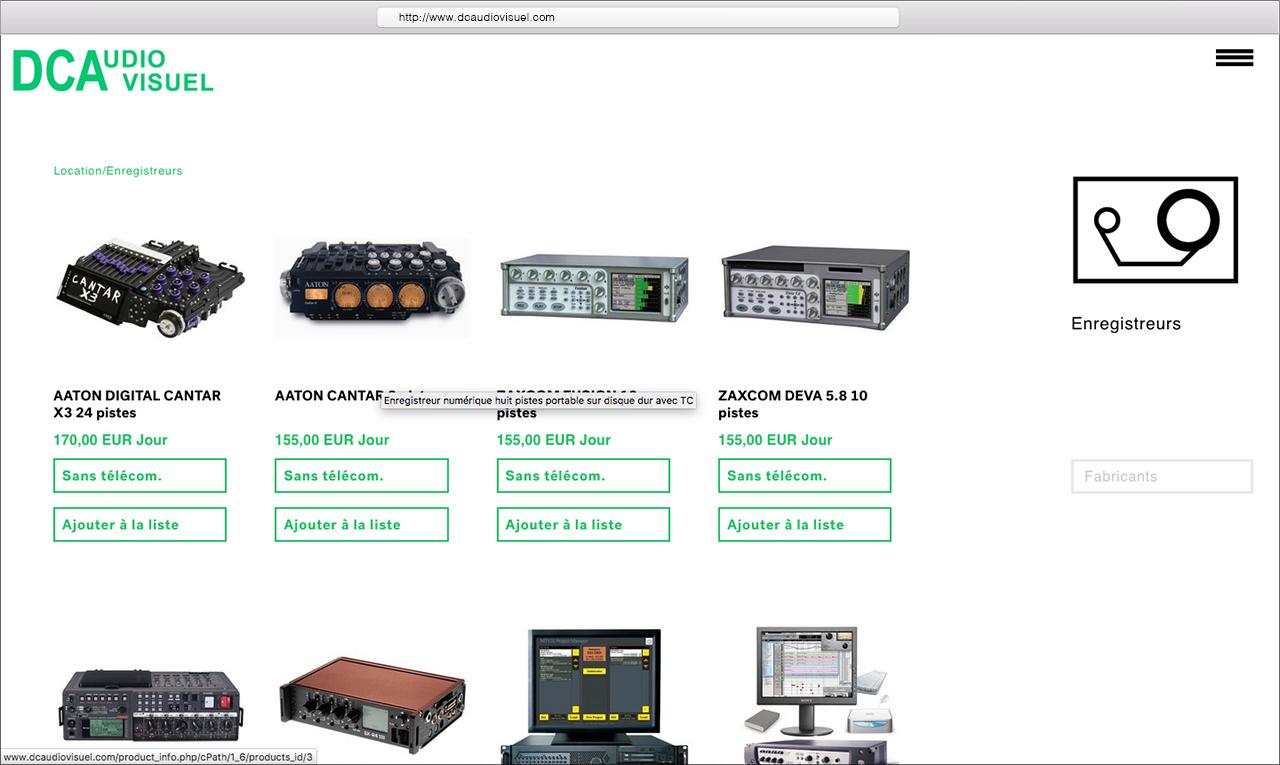Open the Aaton Cantar X3 product image
This screenshot has width=1280, height=765.
(149, 288)
